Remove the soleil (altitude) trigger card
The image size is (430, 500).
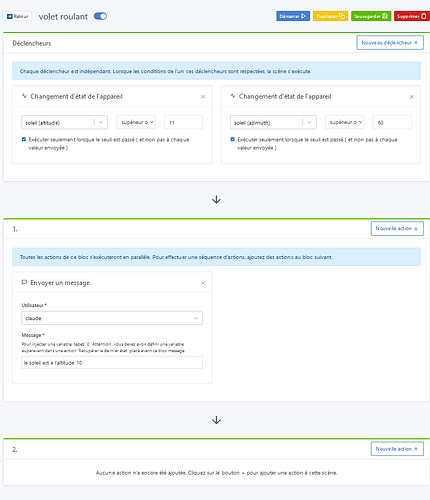(203, 97)
